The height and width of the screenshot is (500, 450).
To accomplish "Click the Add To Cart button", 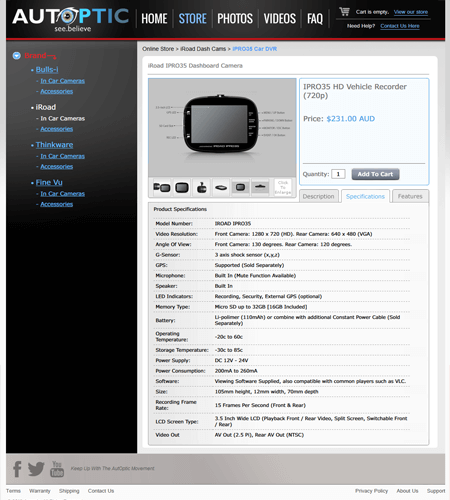I will (x=375, y=174).
